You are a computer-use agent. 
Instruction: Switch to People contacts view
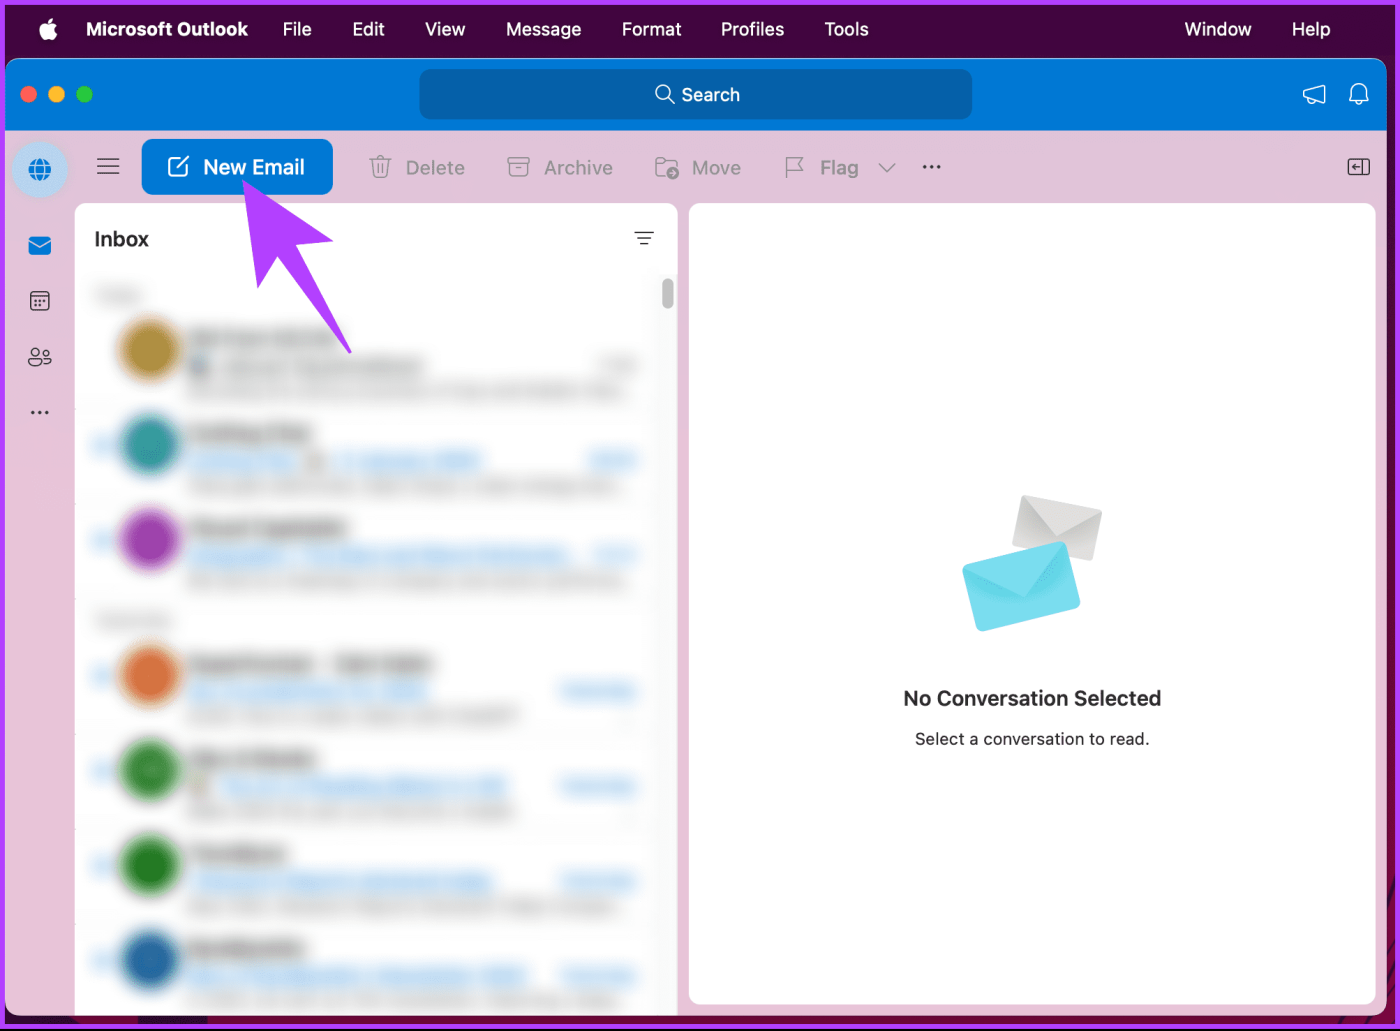pyautogui.click(x=40, y=357)
